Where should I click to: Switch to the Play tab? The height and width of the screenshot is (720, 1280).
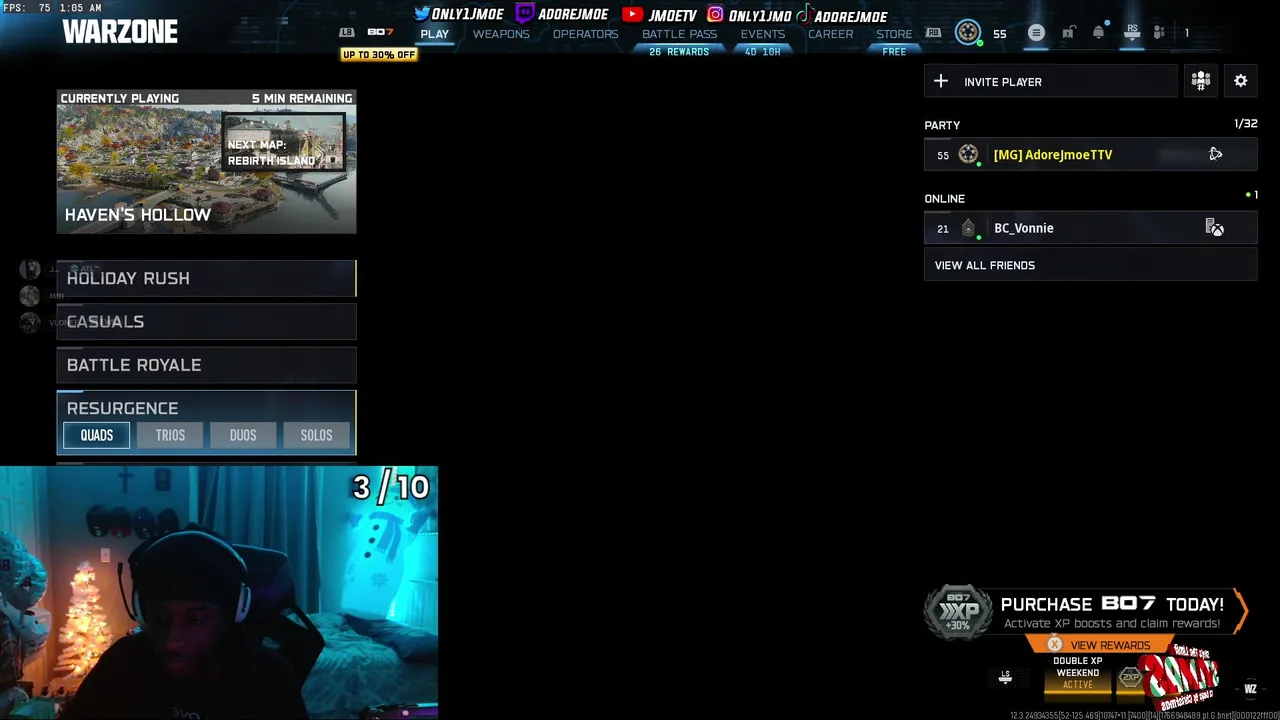[435, 34]
